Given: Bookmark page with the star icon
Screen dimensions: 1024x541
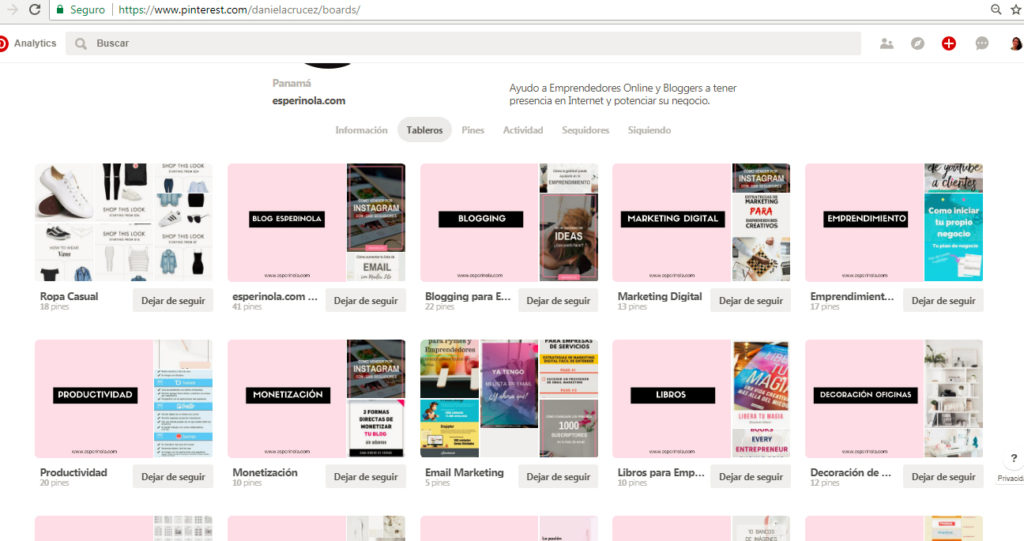Looking at the screenshot, I should click(1016, 9).
